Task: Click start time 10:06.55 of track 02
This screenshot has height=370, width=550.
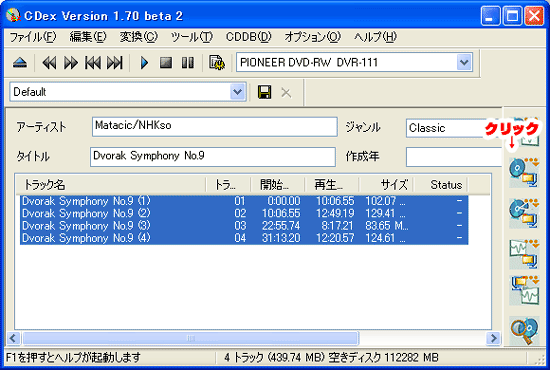Action: pos(281,214)
